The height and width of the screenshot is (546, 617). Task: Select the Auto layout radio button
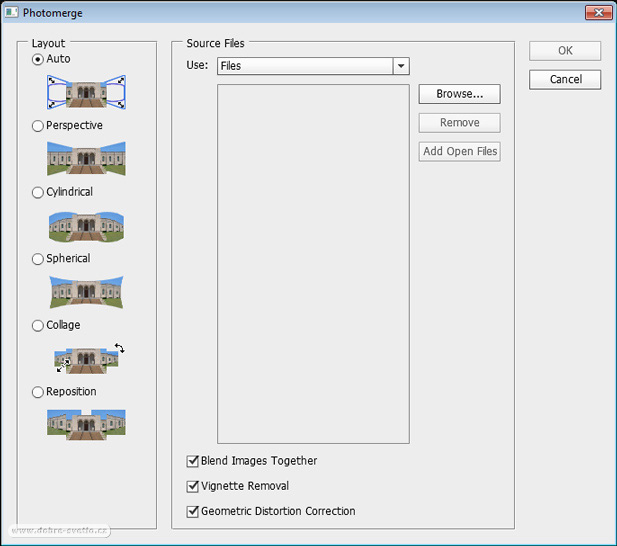point(38,59)
